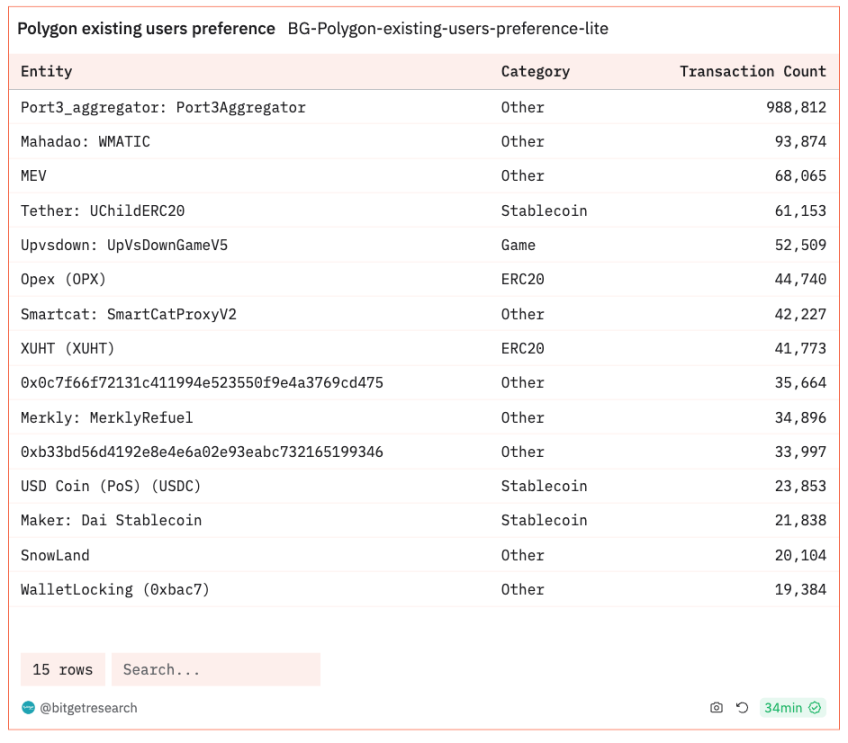The image size is (848, 743).
Task: Click the green checkmark status icon
Action: [815, 708]
